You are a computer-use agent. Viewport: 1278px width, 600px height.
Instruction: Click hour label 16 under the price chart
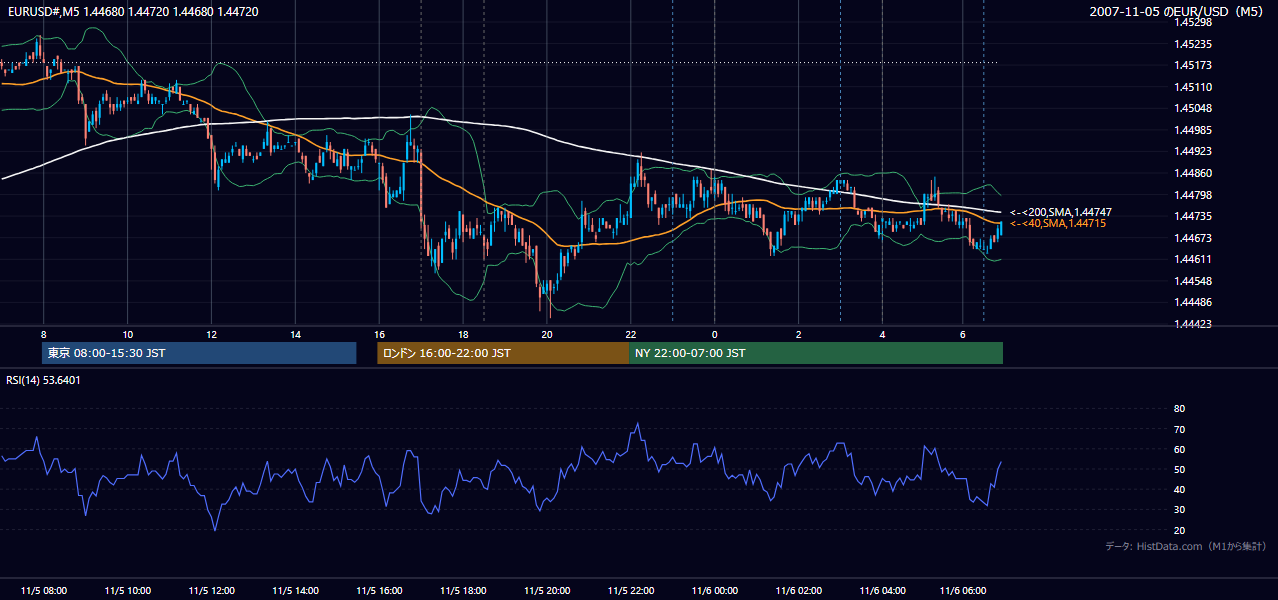(x=379, y=334)
